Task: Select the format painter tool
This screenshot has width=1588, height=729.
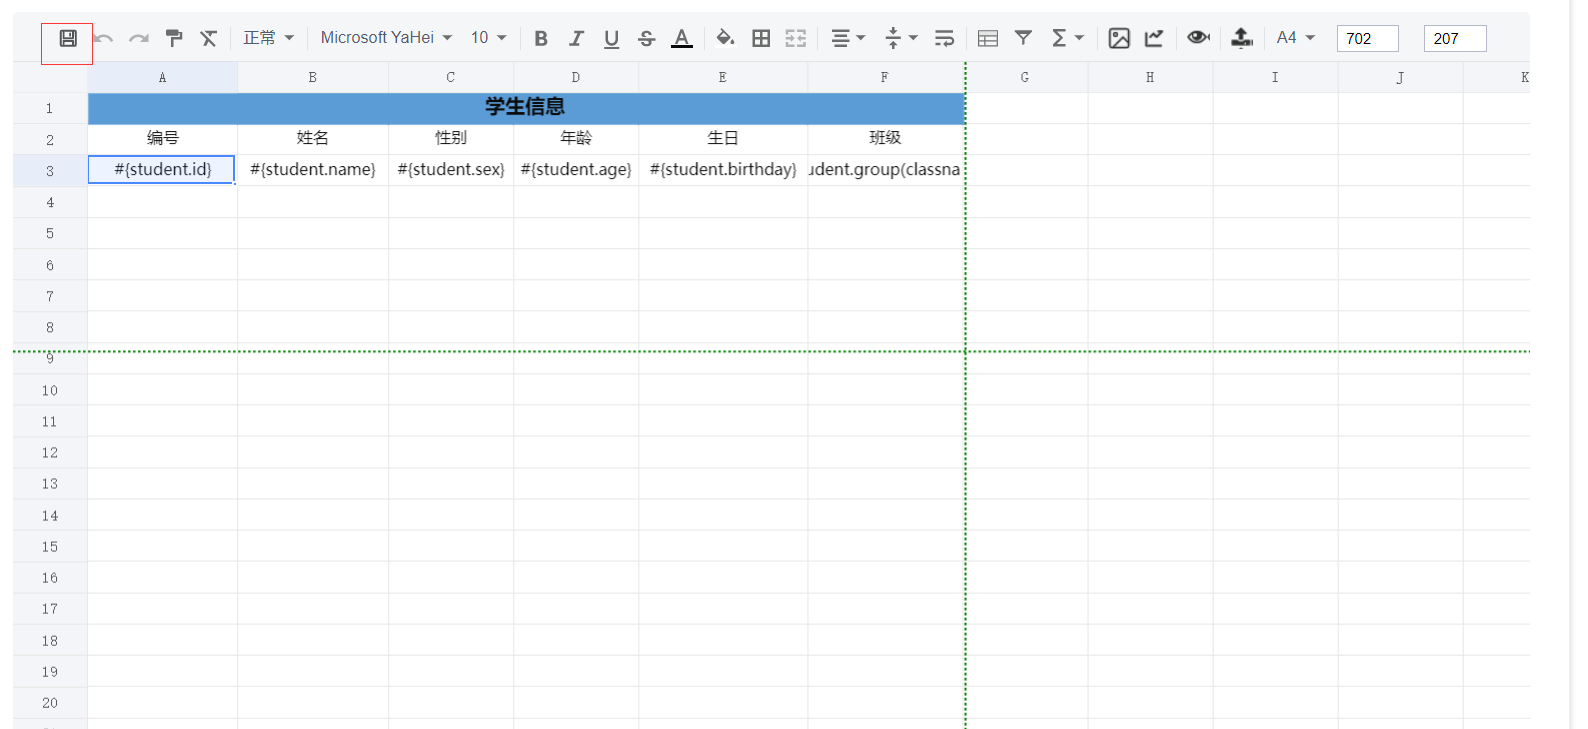Action: coord(174,38)
